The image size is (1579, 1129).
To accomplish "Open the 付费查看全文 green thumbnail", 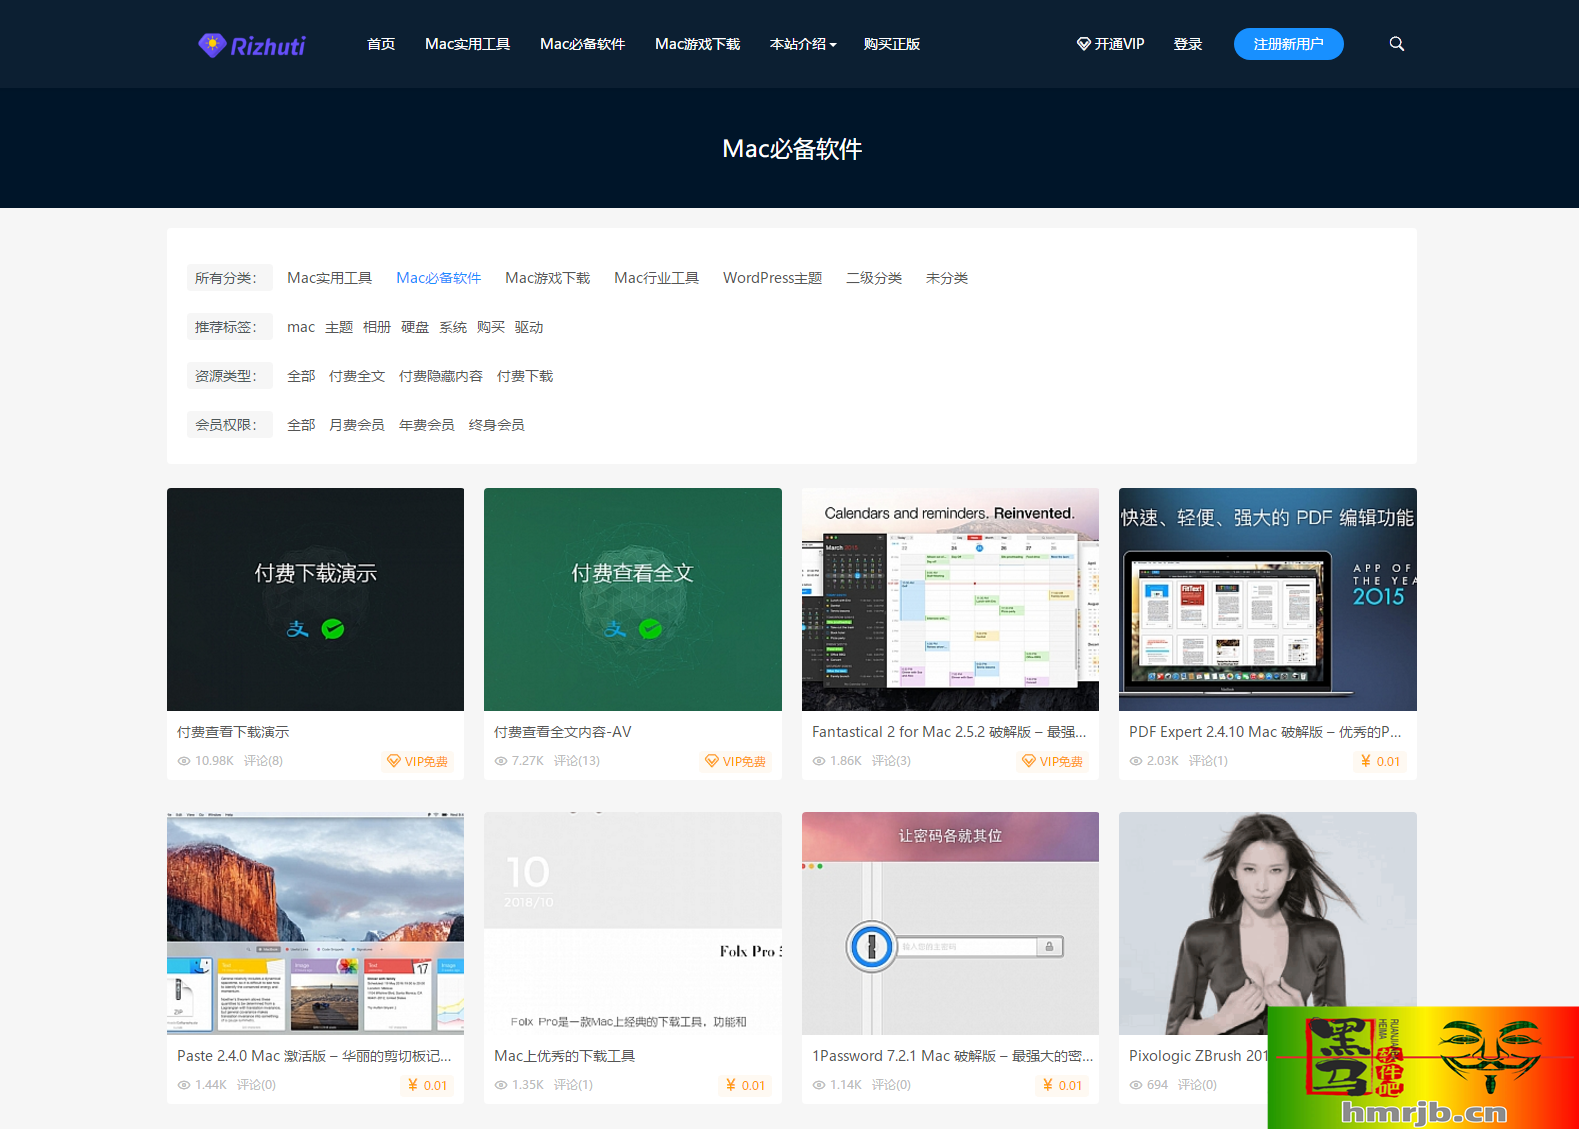I will click(633, 599).
